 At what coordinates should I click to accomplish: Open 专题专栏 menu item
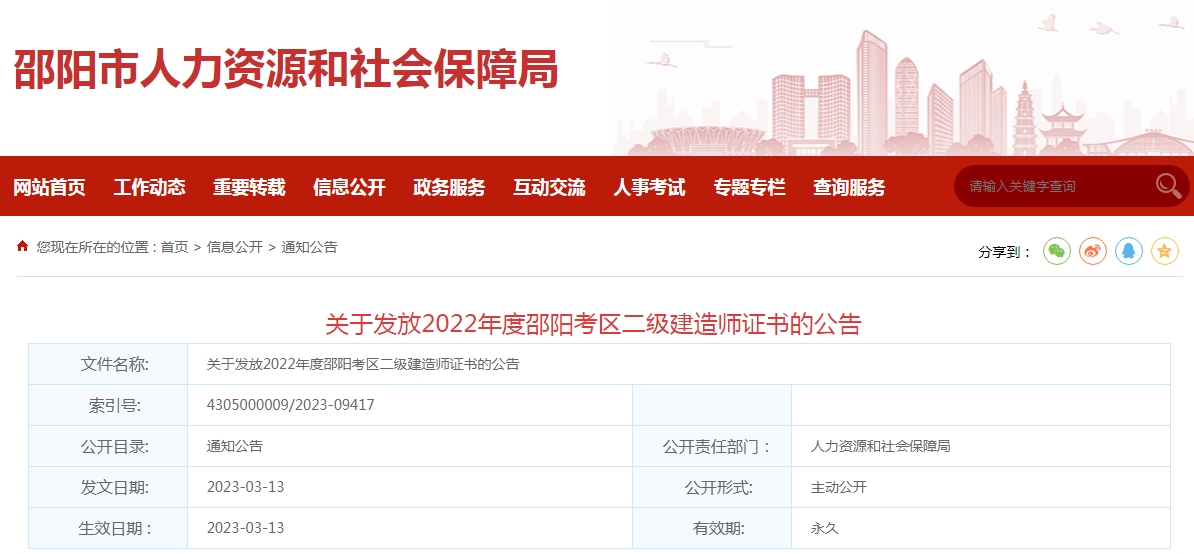click(x=749, y=186)
